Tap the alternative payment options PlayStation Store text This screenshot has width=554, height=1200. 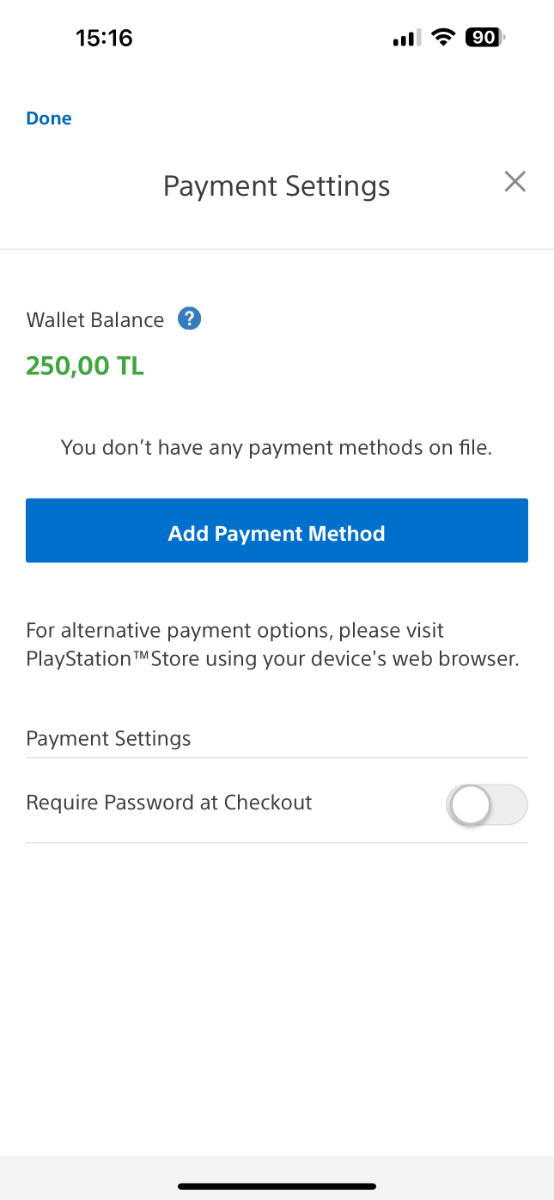(x=273, y=646)
